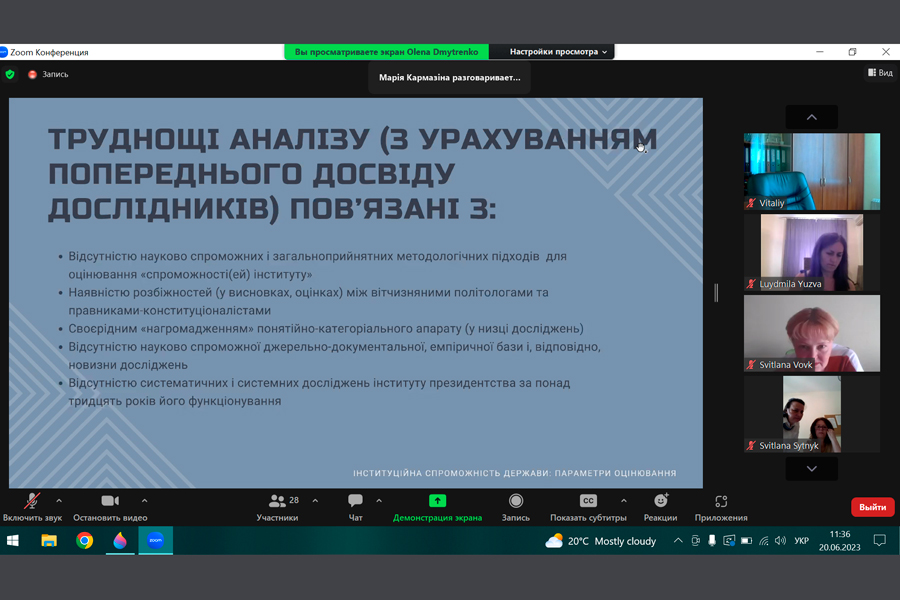This screenshot has width=900, height=600.
Task: Open clock showing 11:36 20.06.2023
Action: pyautogui.click(x=840, y=541)
